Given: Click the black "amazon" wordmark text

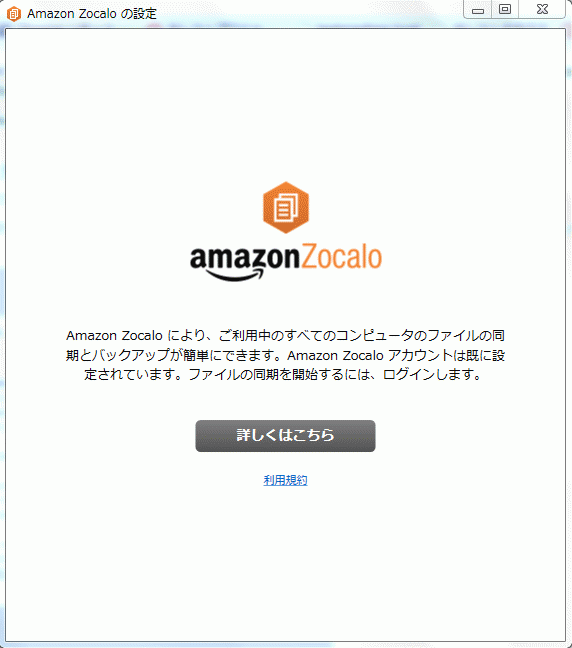Looking at the screenshot, I should click(x=244, y=258).
